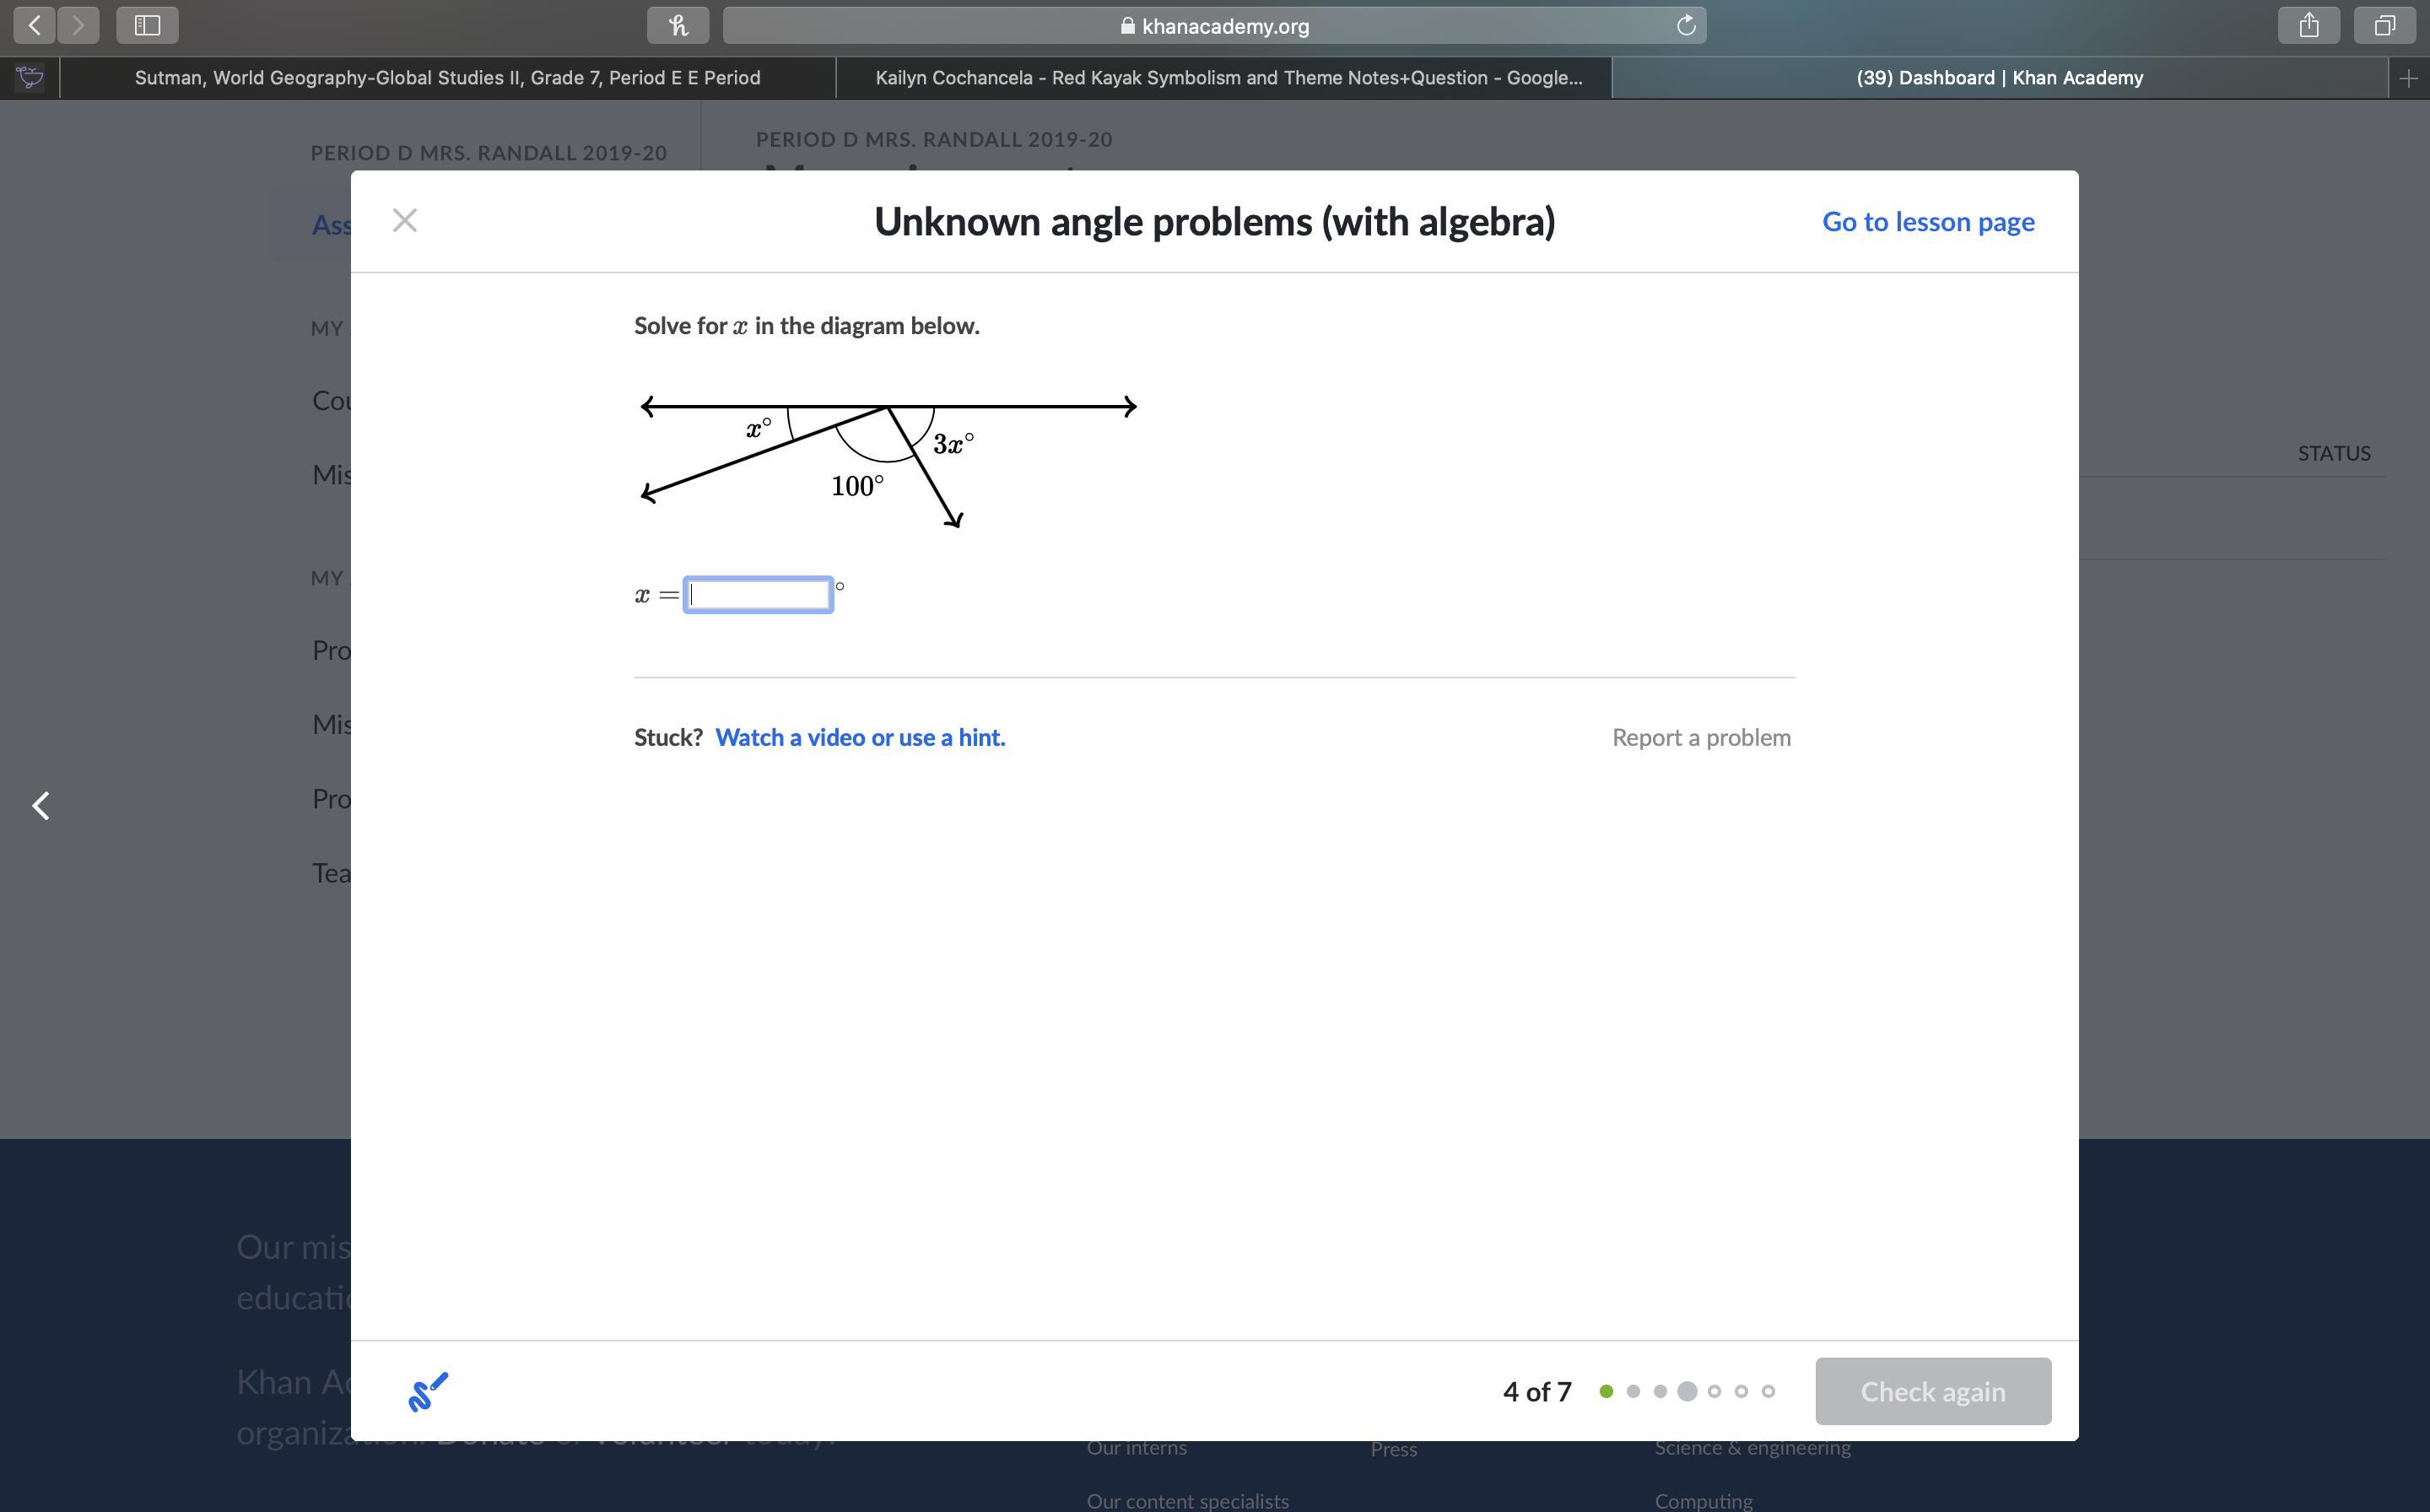Focus the x equals answer field
2430x1512 pixels.
click(x=758, y=595)
